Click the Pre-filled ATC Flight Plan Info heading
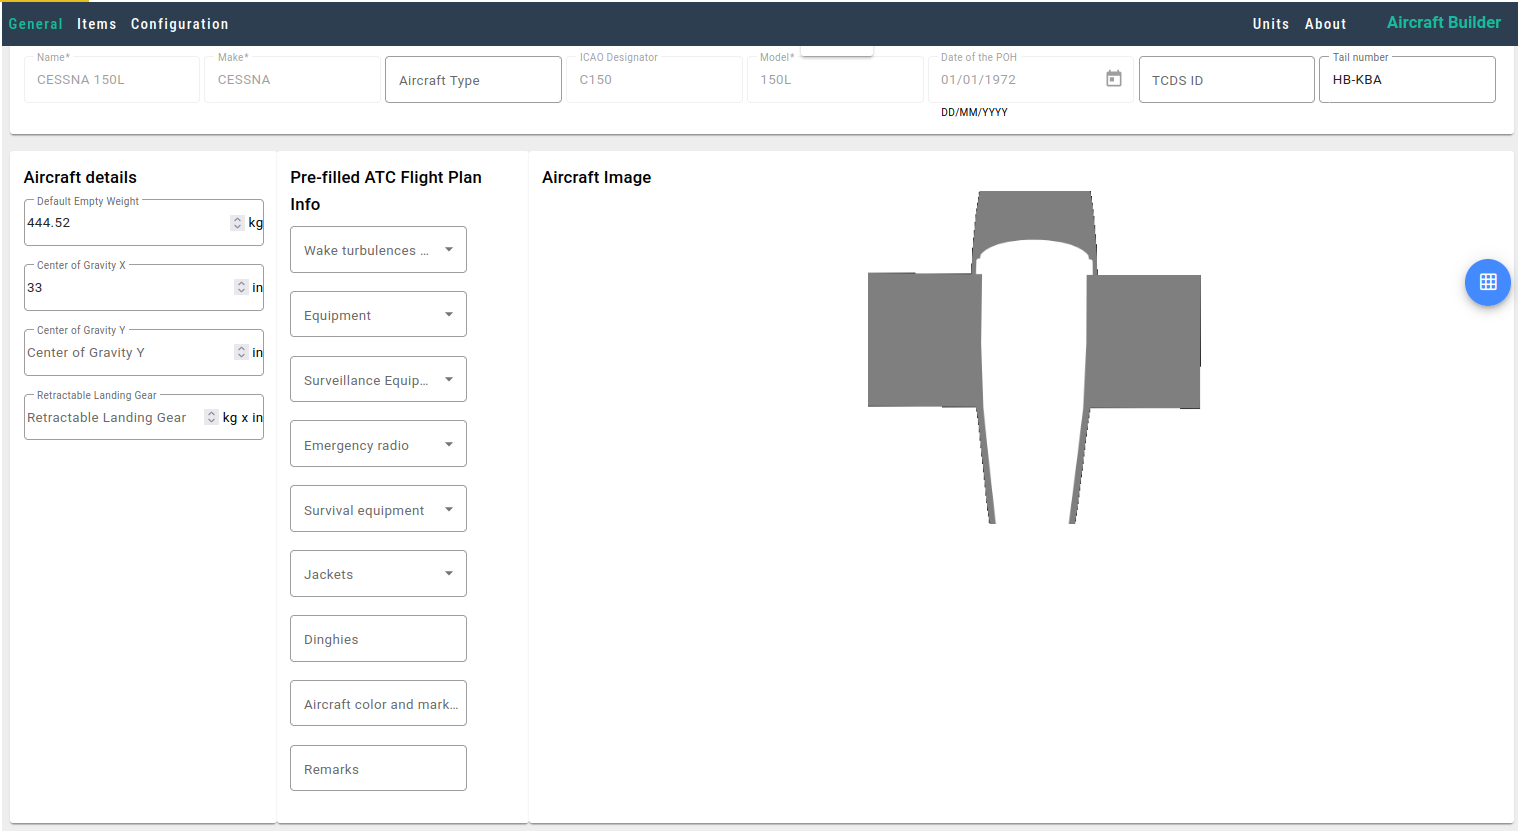This screenshot has height=835, width=1520. coord(386,190)
